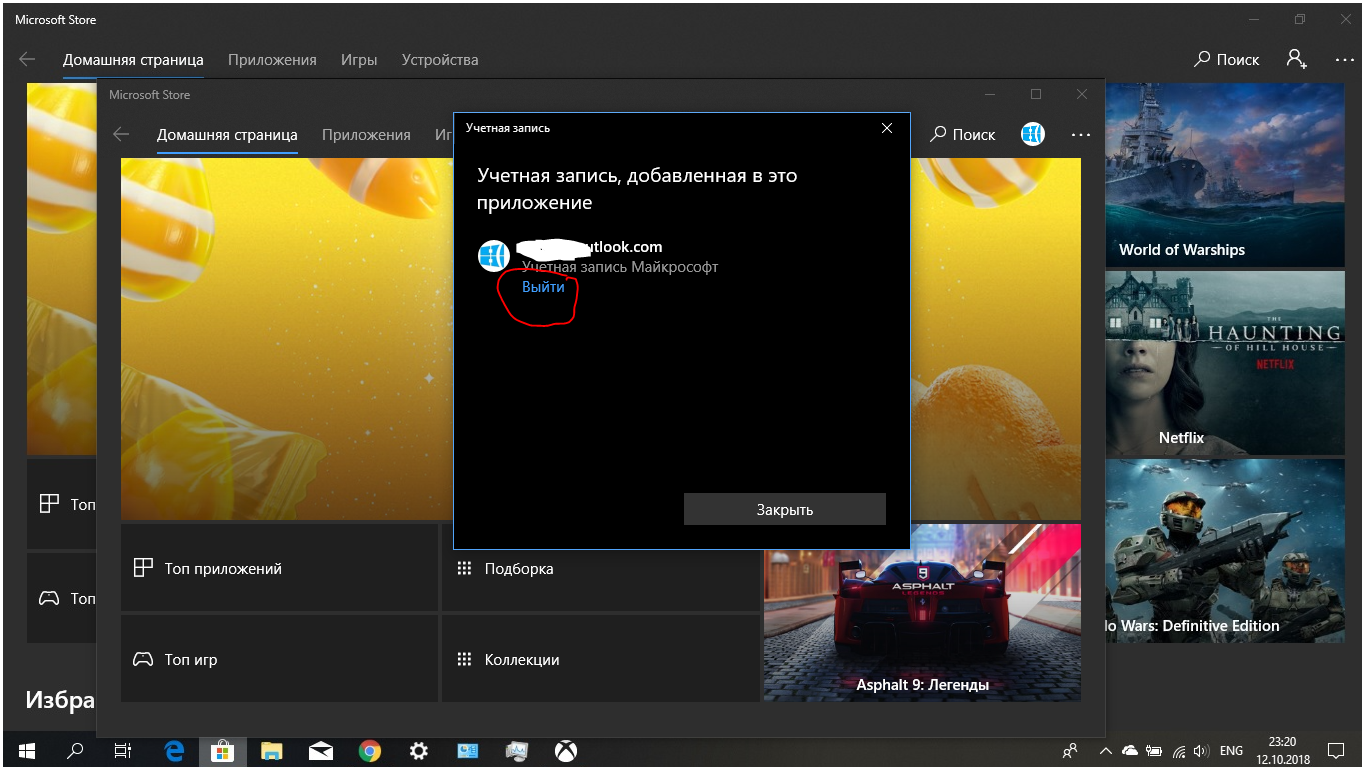Open Asphalt 9: Легенды game tile

pos(922,612)
